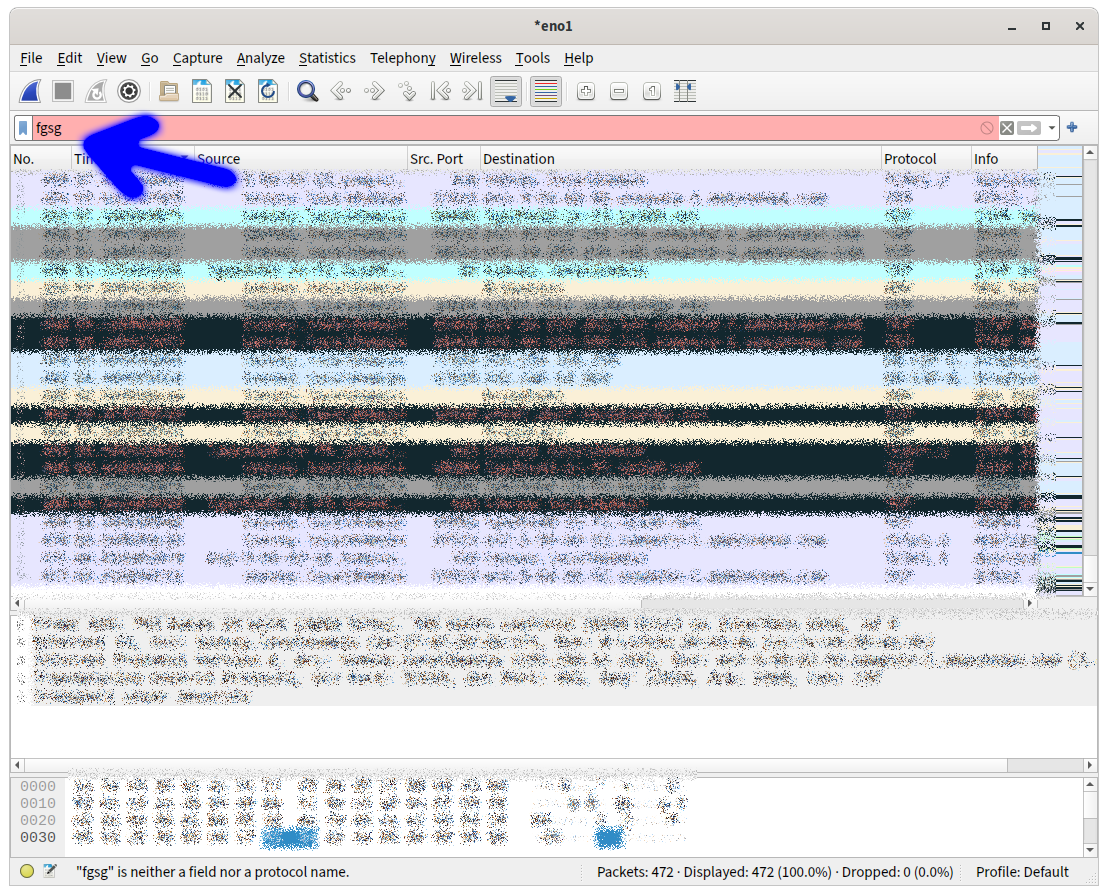The image size is (1108, 895).
Task: Clear the display filter with the X button
Action: point(1007,128)
